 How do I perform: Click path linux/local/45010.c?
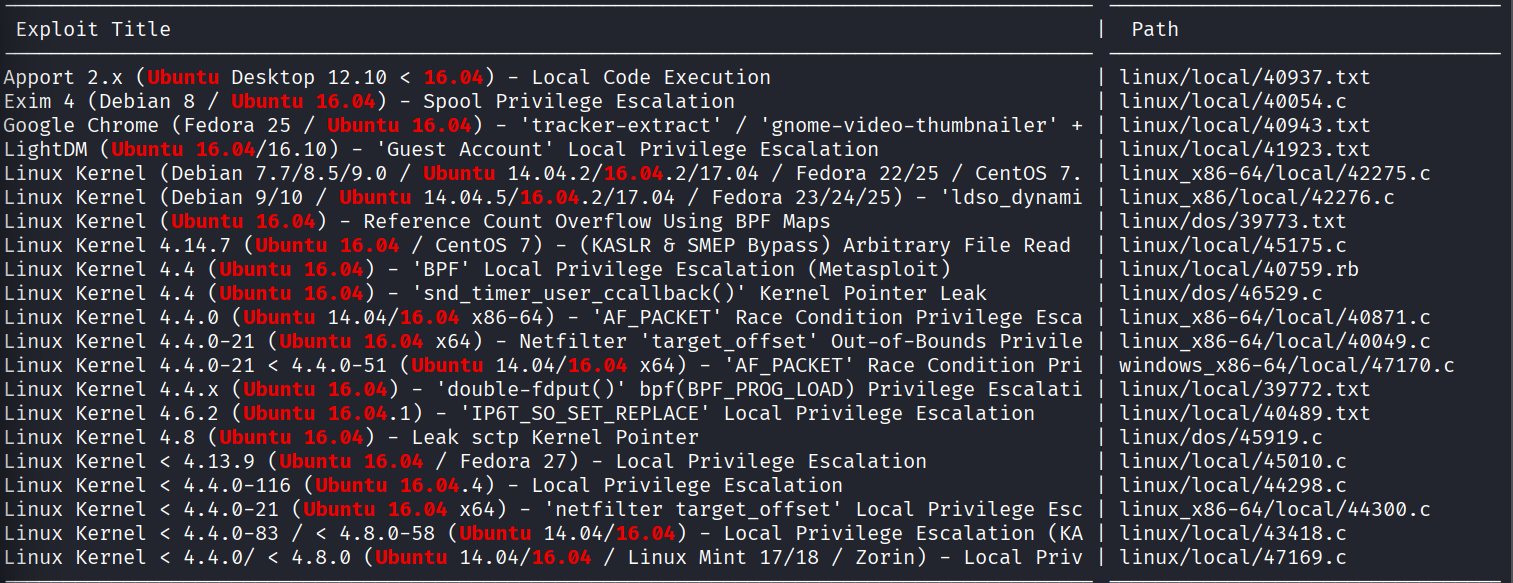pos(1233,461)
